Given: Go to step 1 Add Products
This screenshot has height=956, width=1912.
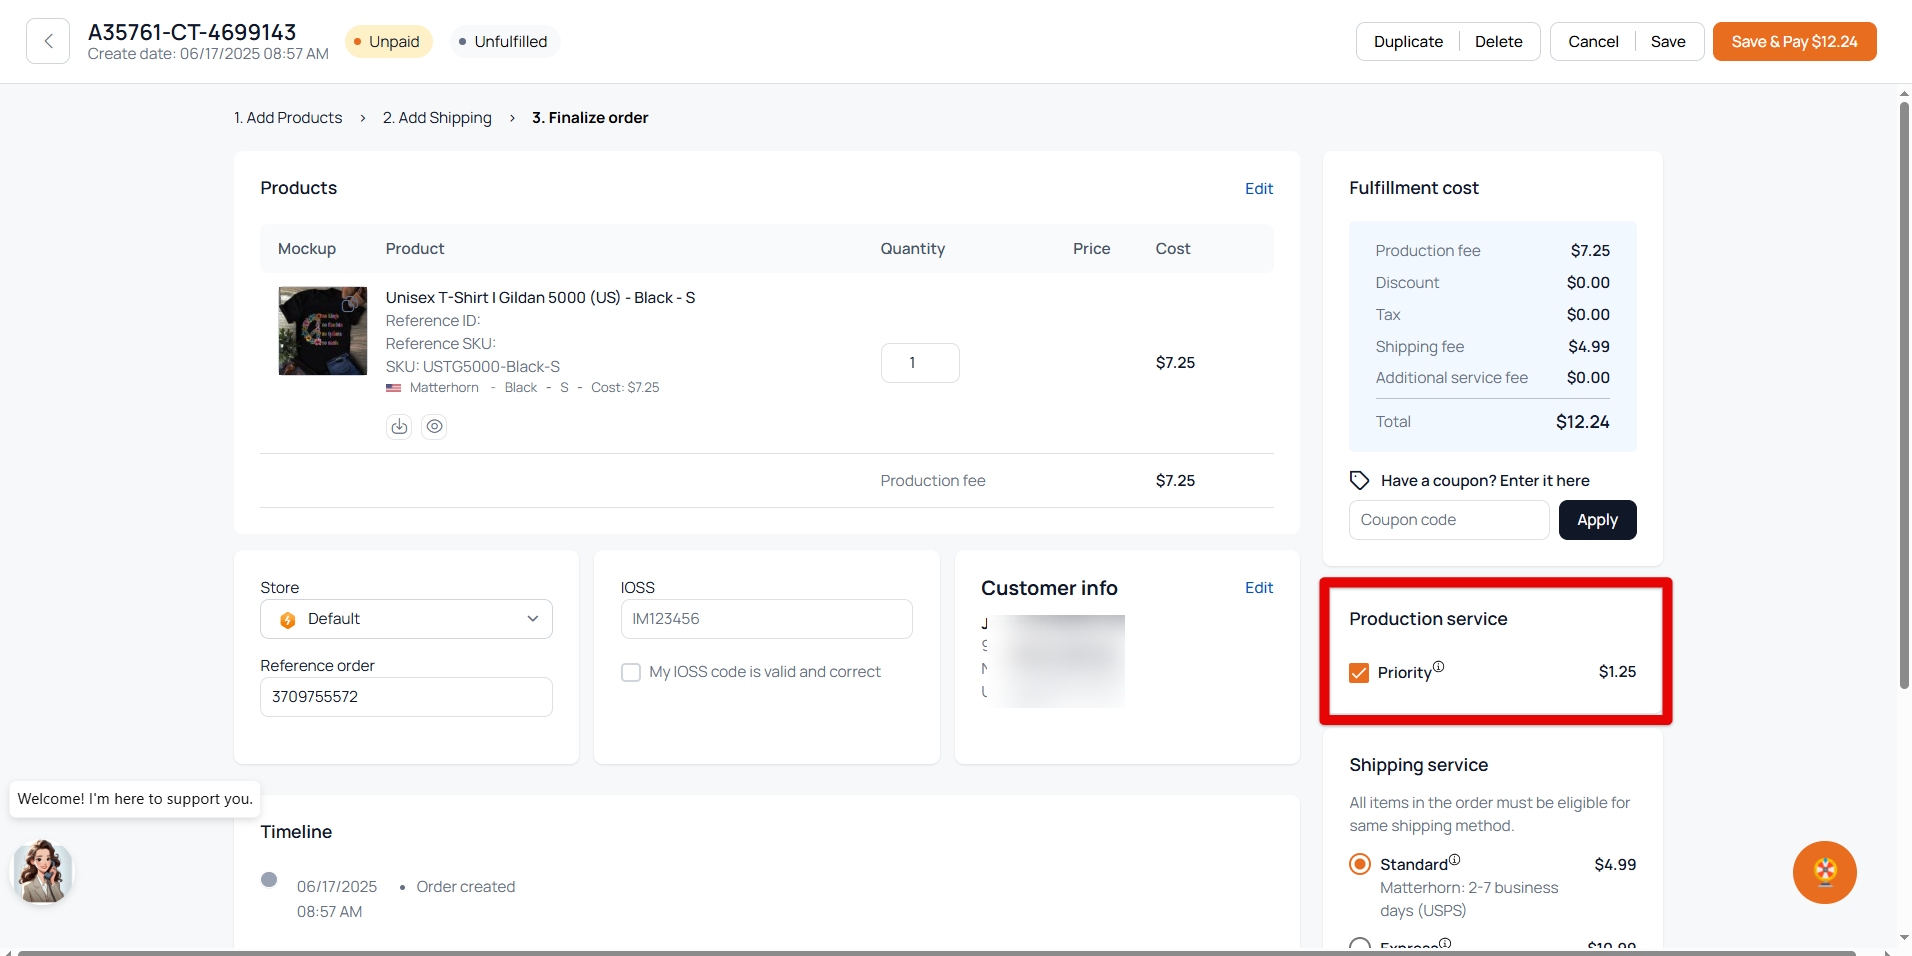Looking at the screenshot, I should click(288, 118).
